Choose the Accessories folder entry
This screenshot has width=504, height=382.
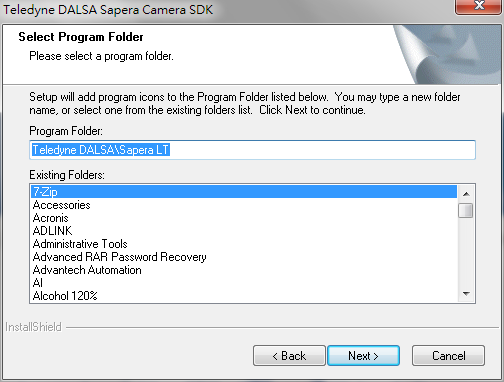244,205
